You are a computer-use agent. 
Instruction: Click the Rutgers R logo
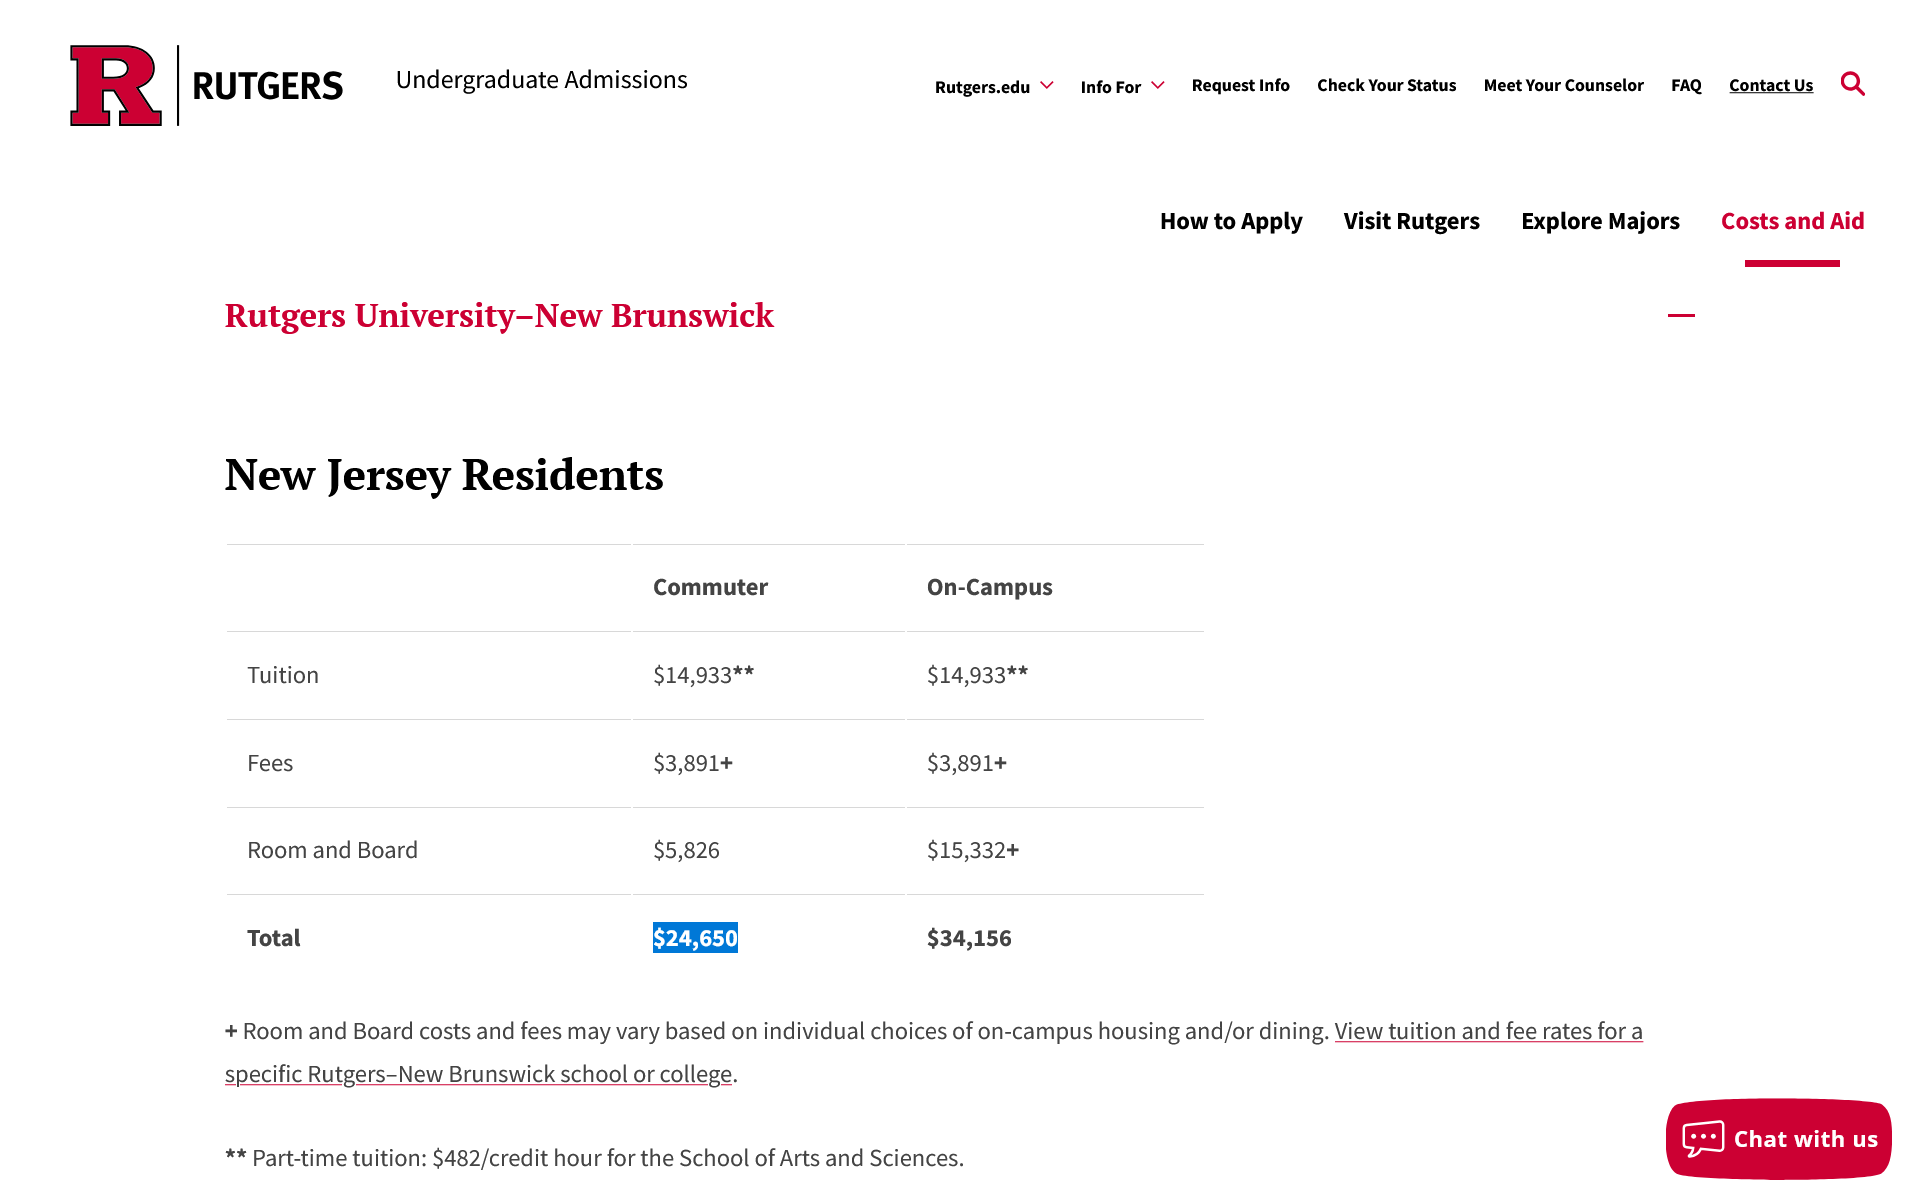point(116,85)
